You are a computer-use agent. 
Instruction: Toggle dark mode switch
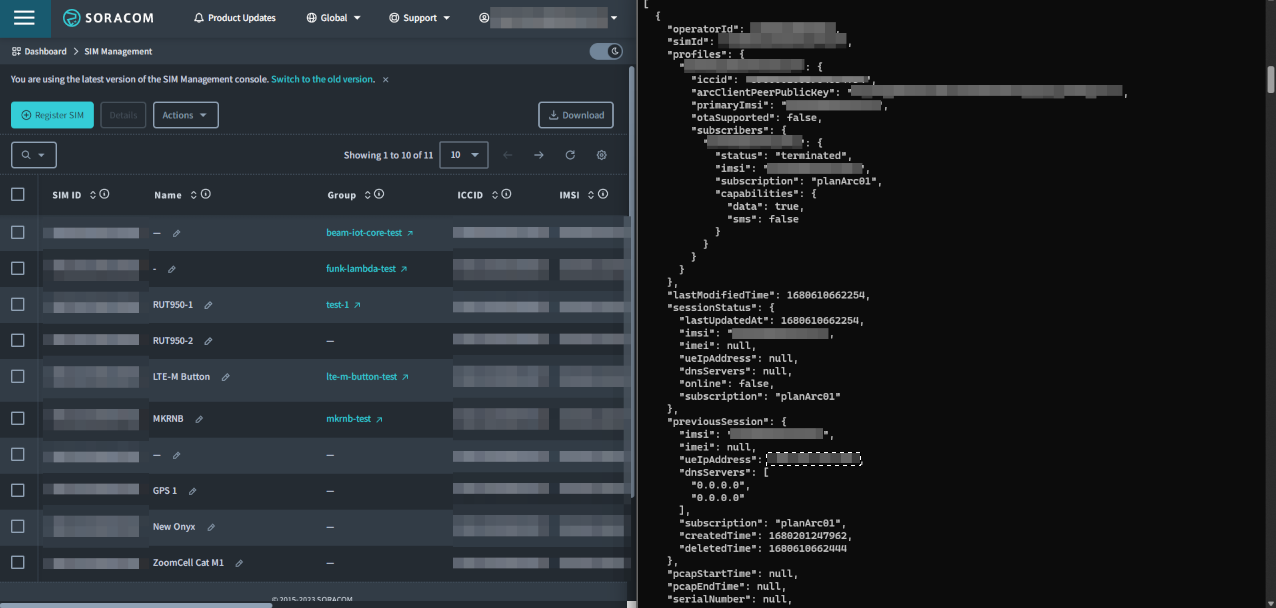pos(606,51)
